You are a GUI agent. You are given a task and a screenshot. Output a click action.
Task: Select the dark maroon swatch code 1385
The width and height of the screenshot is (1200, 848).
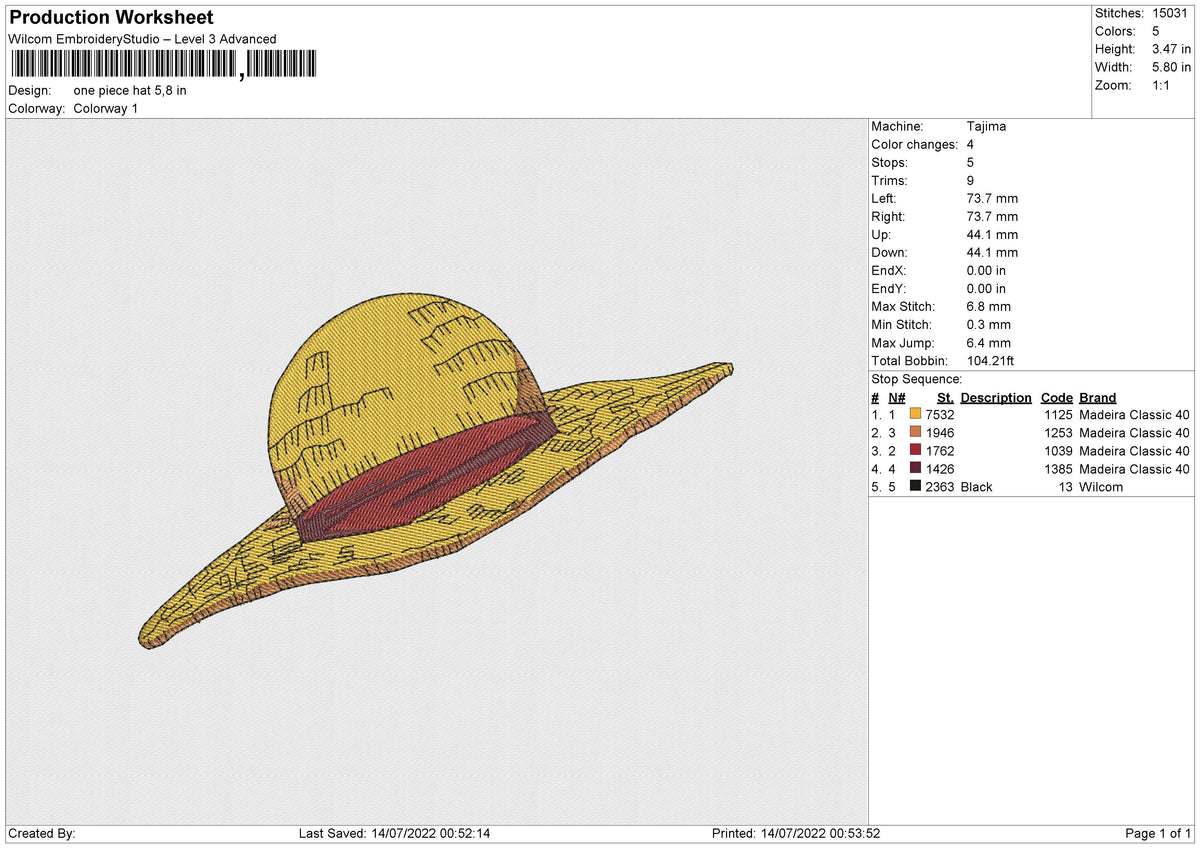(915, 469)
